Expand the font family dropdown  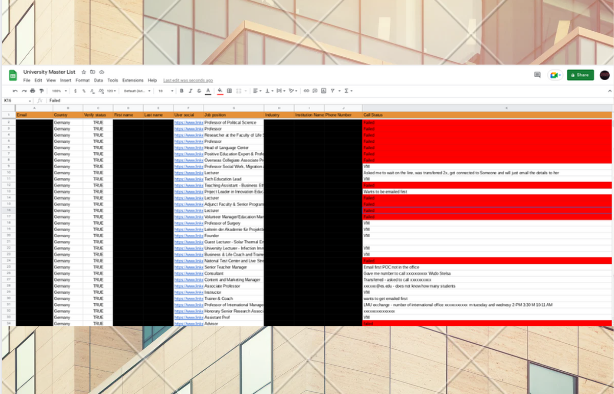click(137, 91)
